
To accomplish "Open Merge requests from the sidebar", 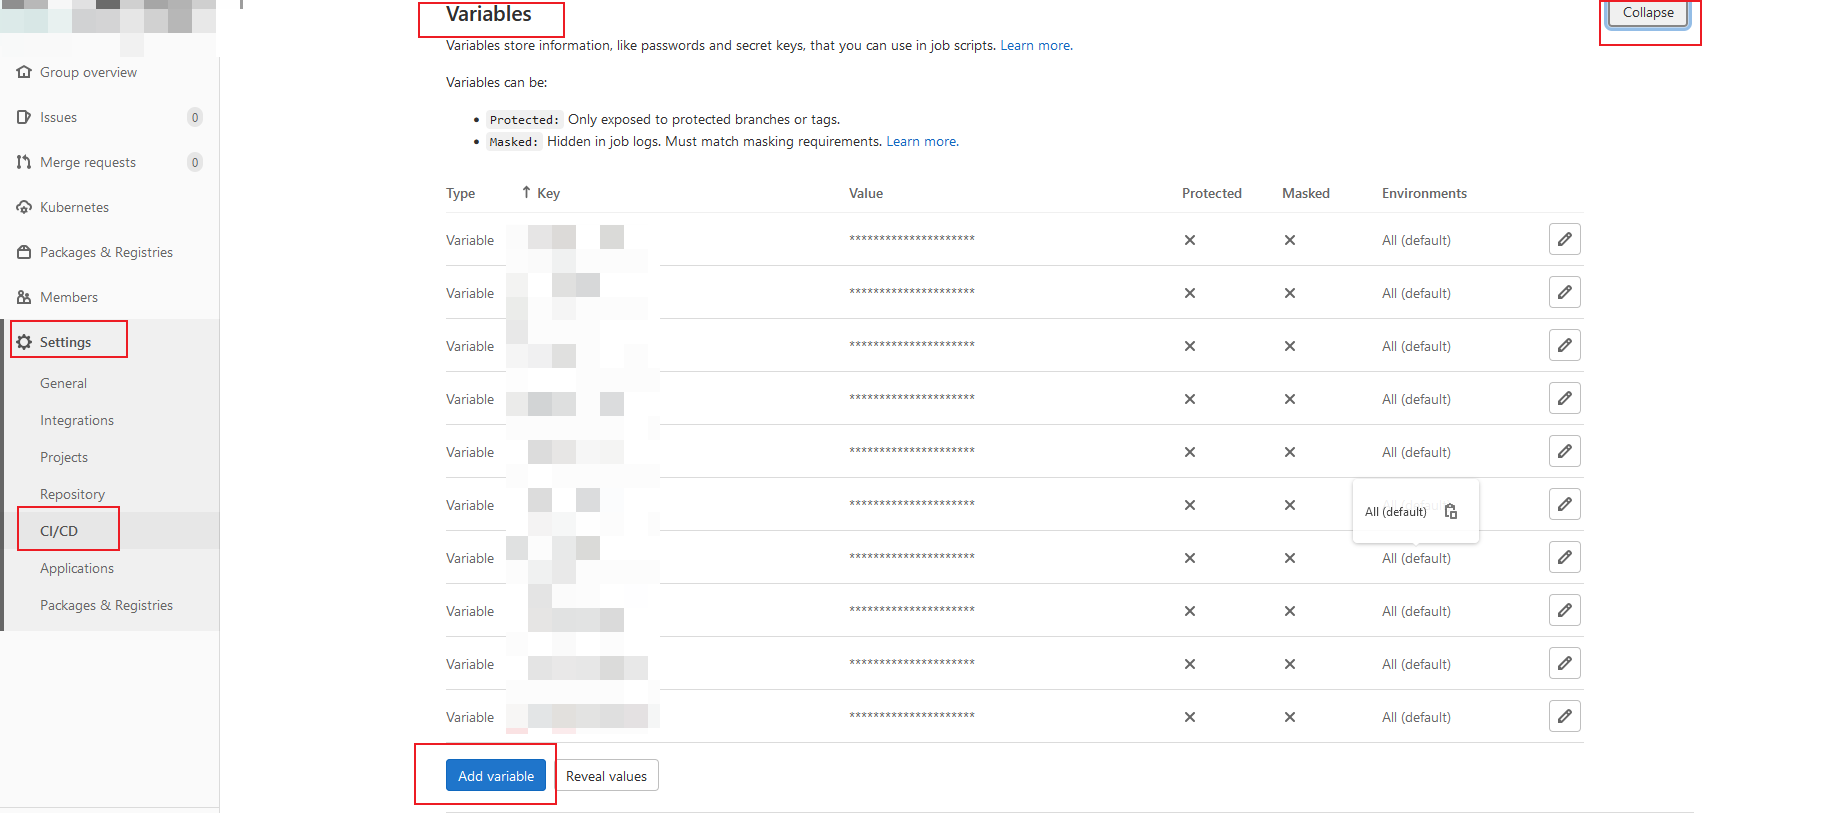I will tap(88, 162).
